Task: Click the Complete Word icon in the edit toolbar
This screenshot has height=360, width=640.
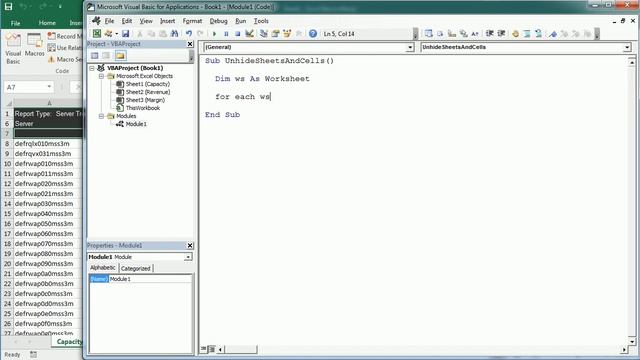Action: click(x=475, y=34)
